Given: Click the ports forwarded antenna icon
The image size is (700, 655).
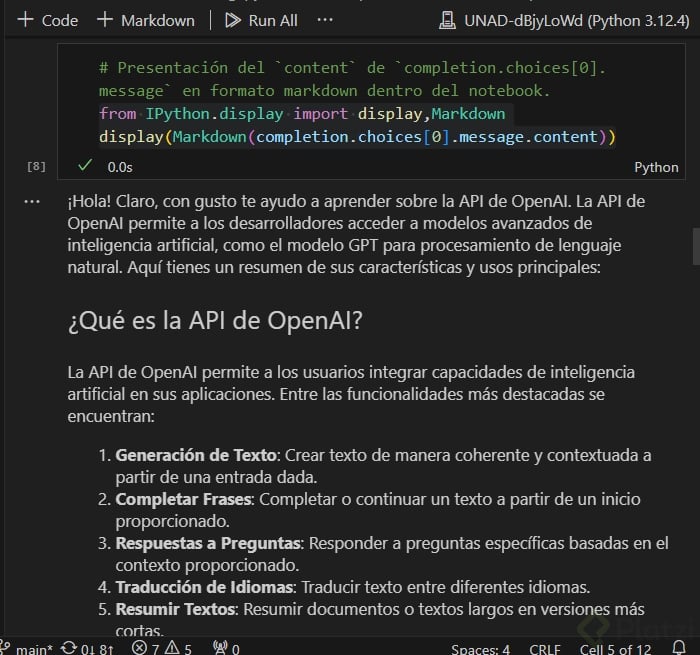Looking at the screenshot, I should [x=226, y=648].
